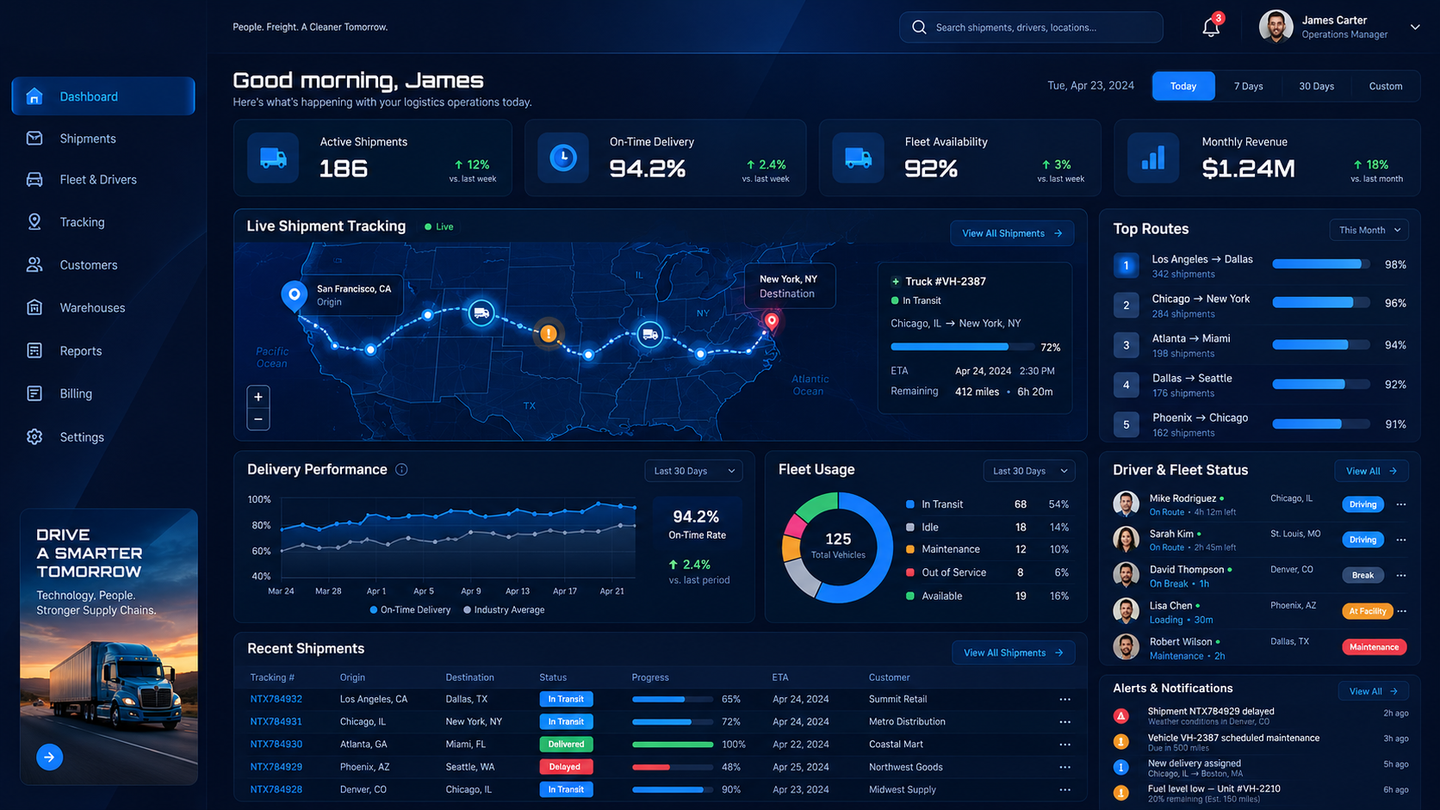Focus the shipments search field
Viewport: 1440px width, 810px height.
[1031, 27]
